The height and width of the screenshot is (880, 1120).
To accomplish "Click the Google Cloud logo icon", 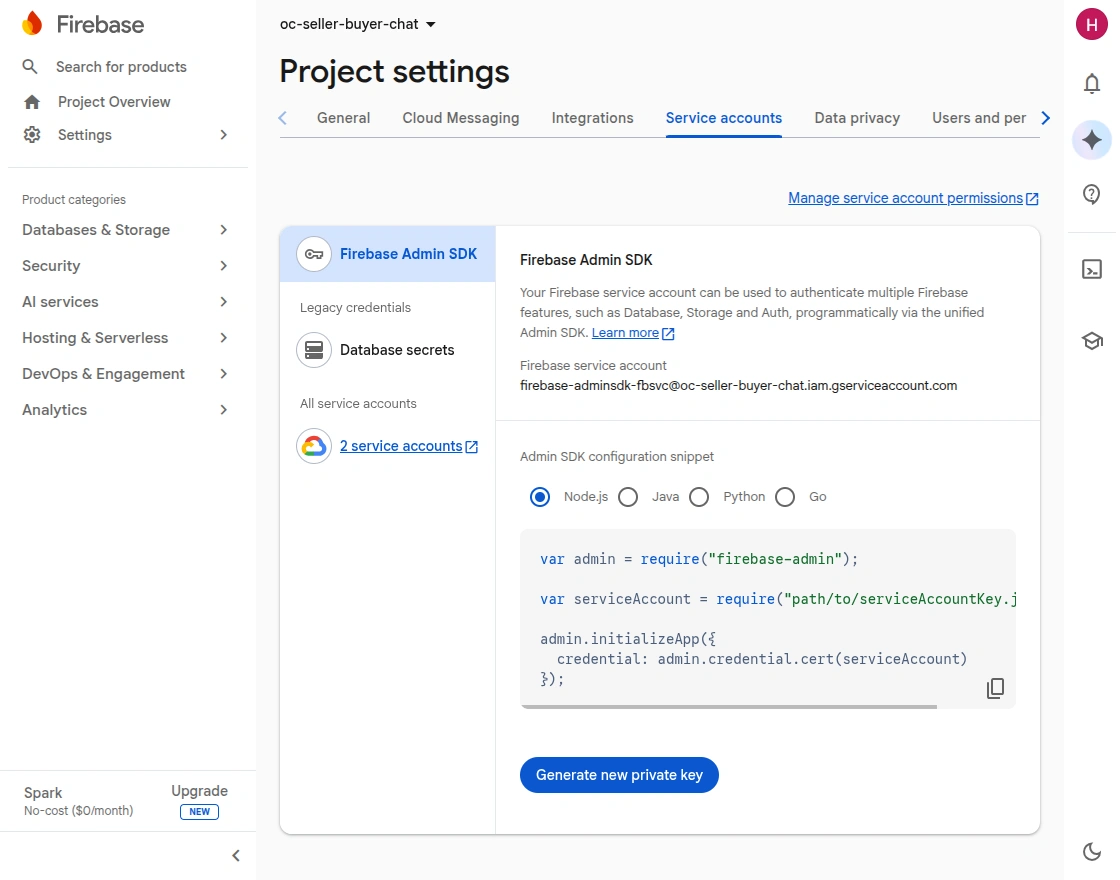I will 314,446.
